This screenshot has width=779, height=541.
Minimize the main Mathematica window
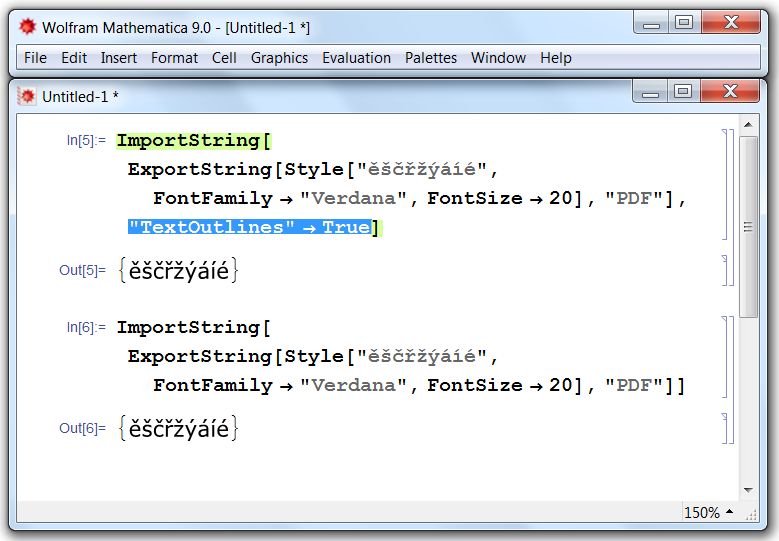tap(651, 23)
